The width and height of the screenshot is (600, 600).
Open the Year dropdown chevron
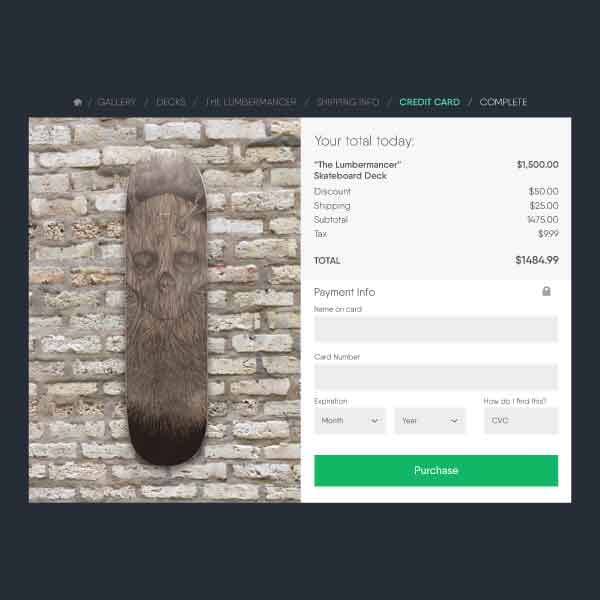tap(454, 421)
